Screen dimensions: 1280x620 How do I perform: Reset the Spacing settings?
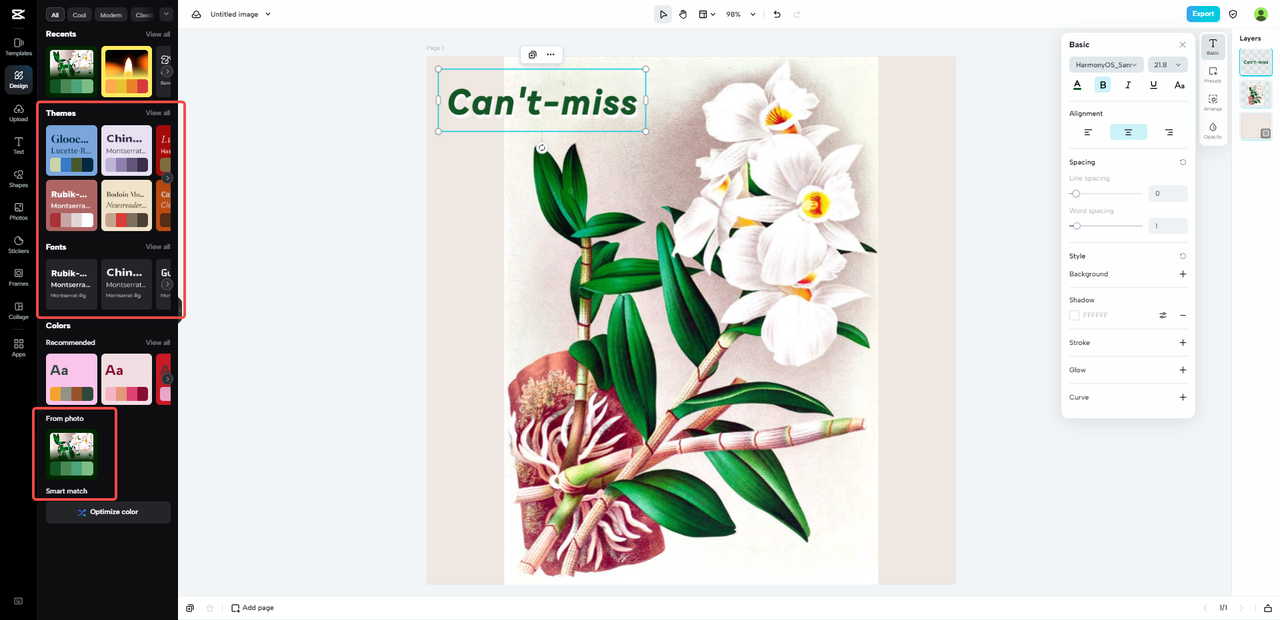[x=1183, y=162]
